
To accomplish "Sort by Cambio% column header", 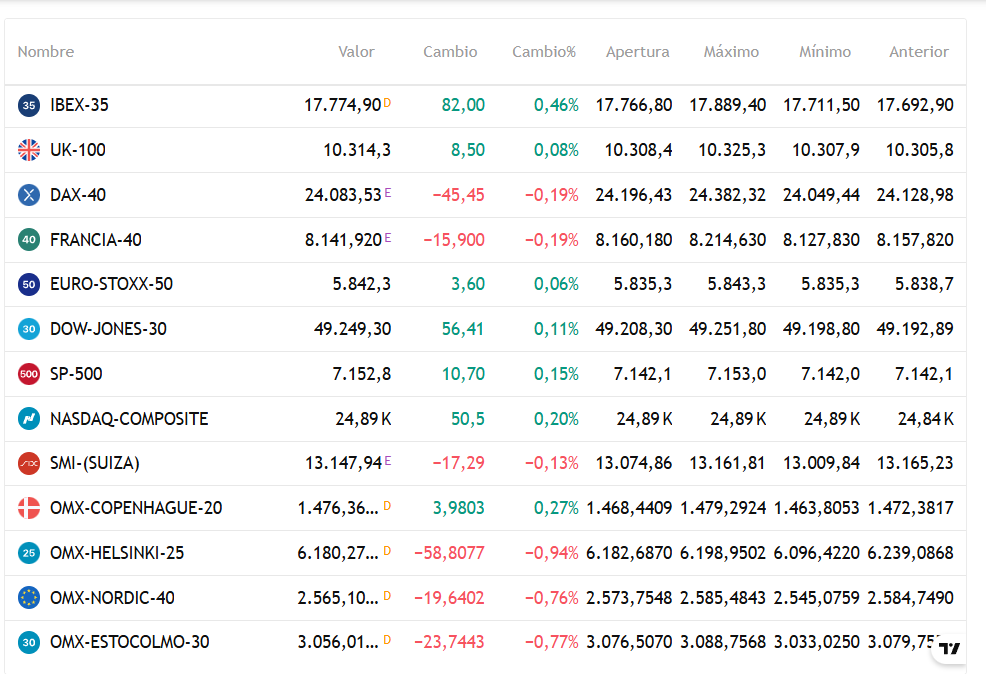I will coord(544,52).
